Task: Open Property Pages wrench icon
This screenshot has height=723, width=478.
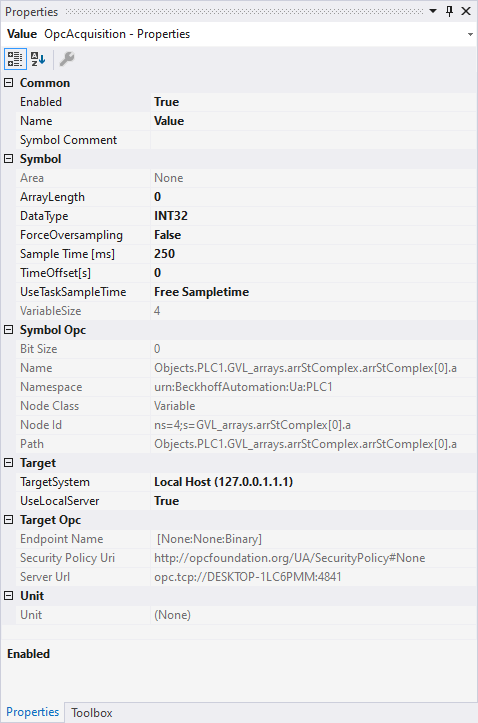Action: 67,59
